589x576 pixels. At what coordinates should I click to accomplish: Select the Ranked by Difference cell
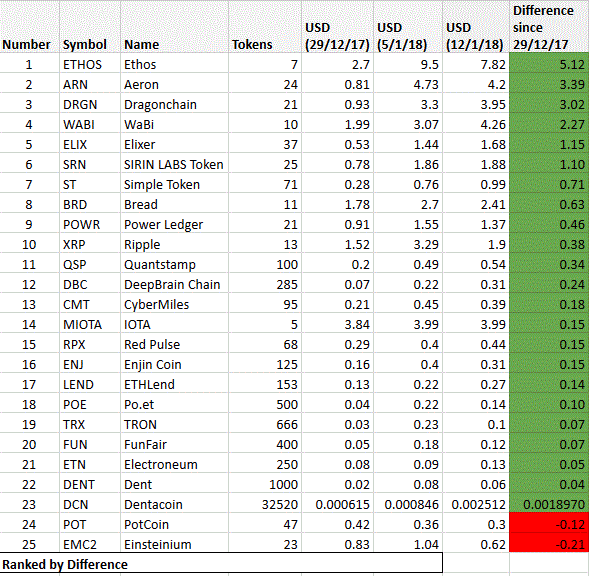[x=221, y=564]
